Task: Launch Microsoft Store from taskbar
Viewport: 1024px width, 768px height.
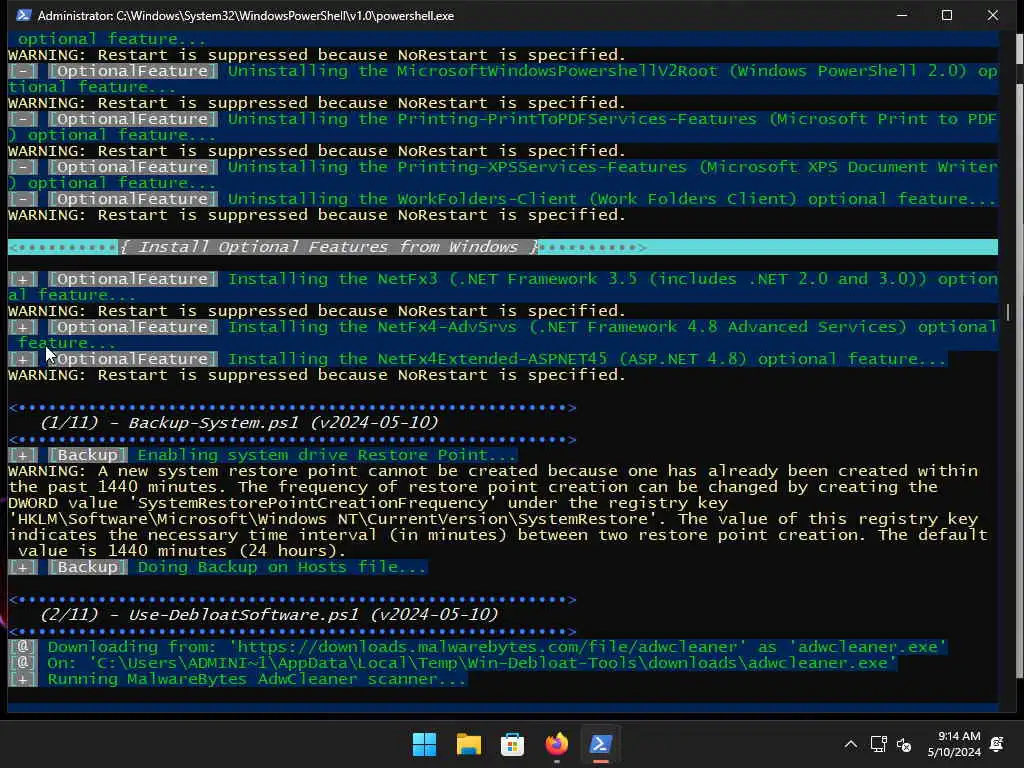Action: (x=512, y=744)
